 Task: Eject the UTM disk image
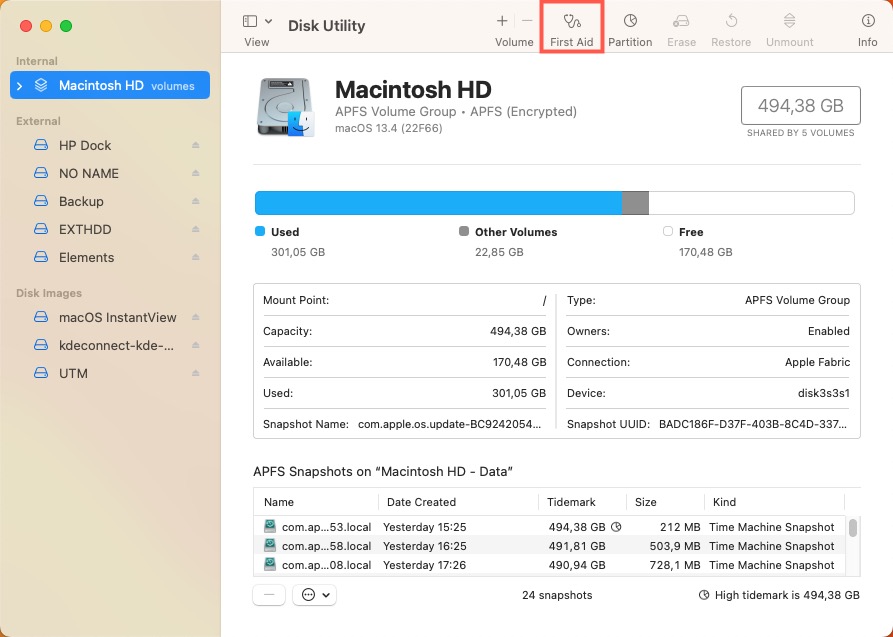pyautogui.click(x=196, y=374)
